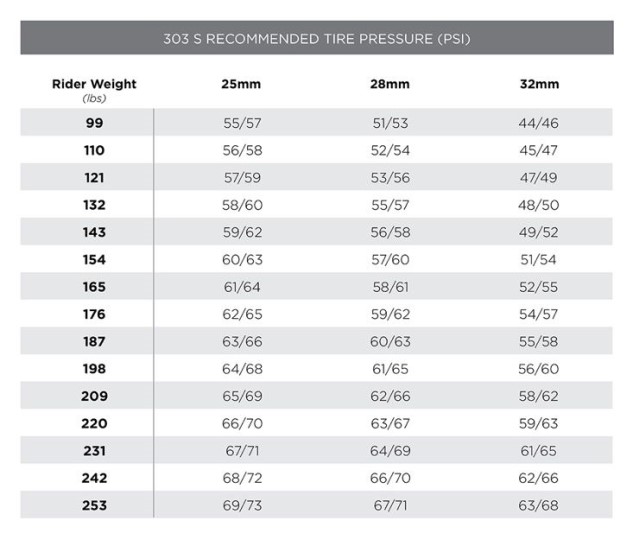Select the 143 rider weight row label
The image size is (633, 546).
click(94, 232)
